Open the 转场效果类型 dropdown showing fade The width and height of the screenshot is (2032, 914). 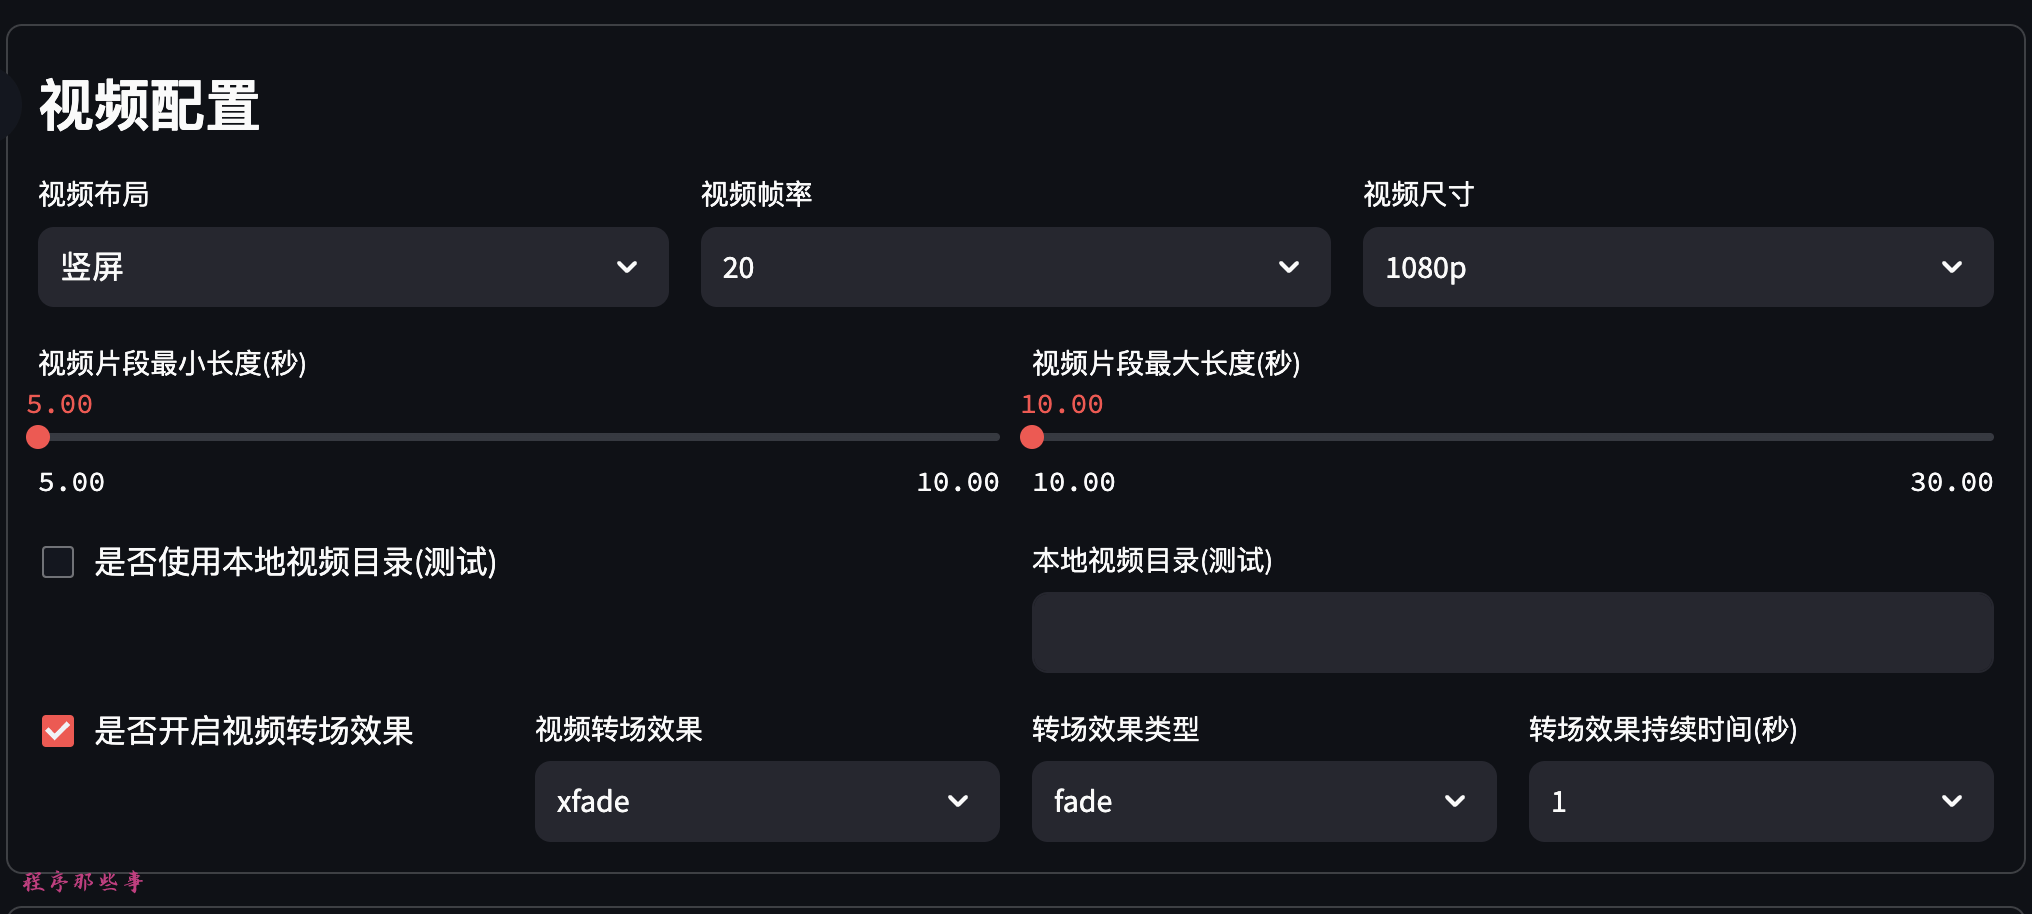click(1240, 801)
